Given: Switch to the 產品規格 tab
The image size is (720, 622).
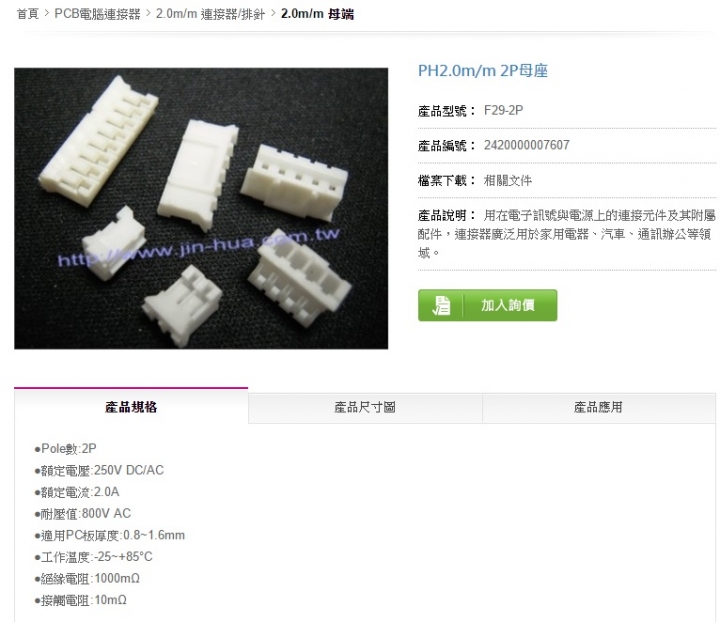Looking at the screenshot, I should (131, 407).
